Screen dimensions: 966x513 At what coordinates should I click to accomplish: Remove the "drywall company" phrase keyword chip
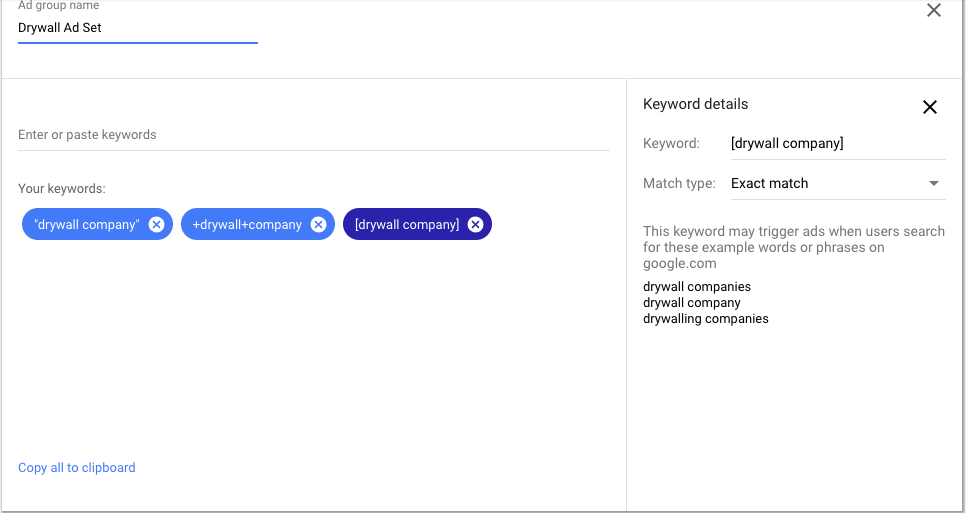pos(156,225)
